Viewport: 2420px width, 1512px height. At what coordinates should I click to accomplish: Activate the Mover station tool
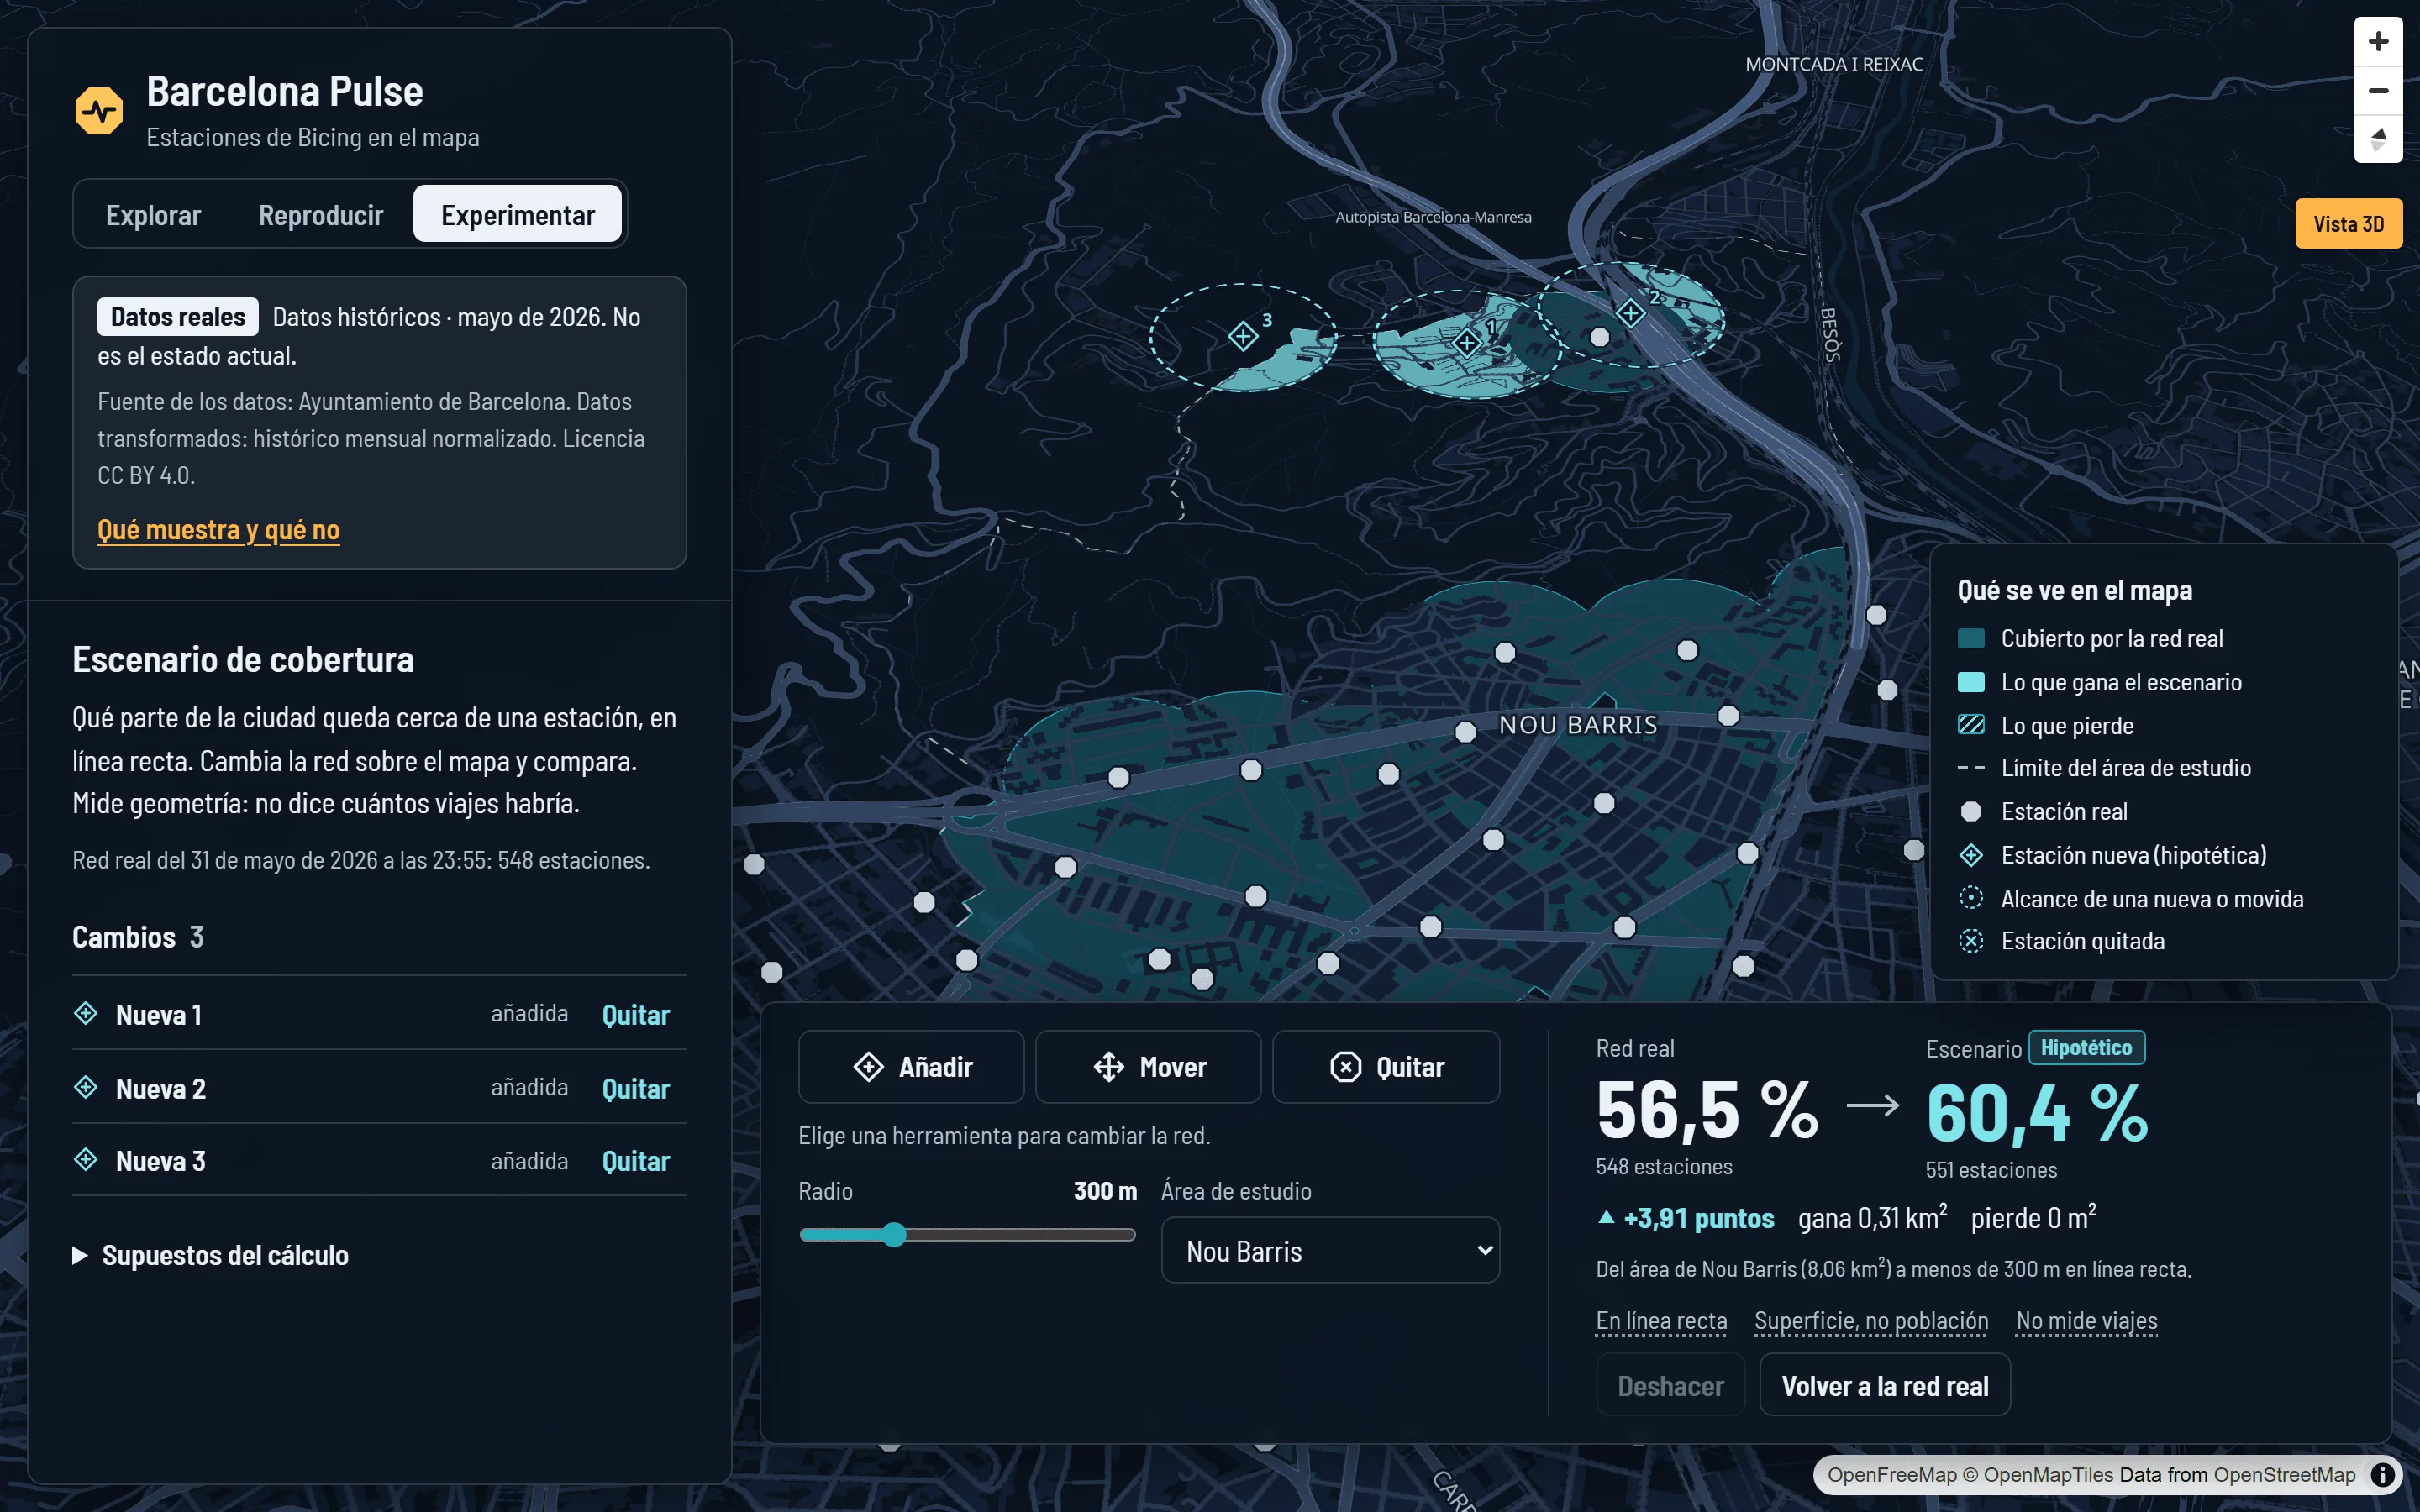tap(1148, 1067)
